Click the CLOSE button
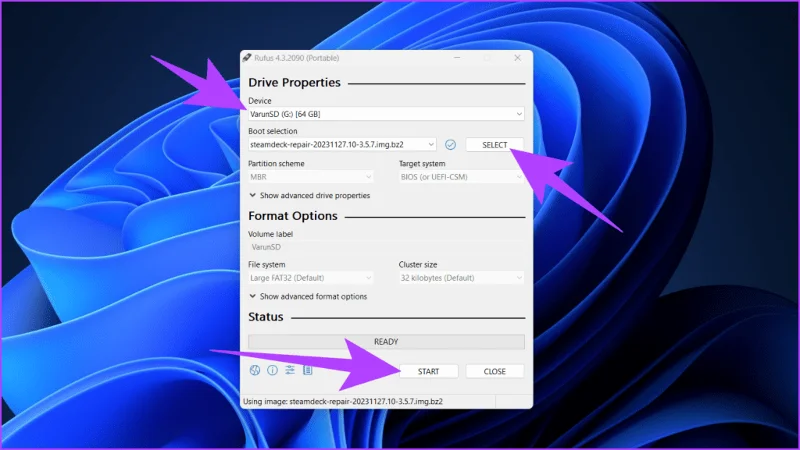 point(494,371)
